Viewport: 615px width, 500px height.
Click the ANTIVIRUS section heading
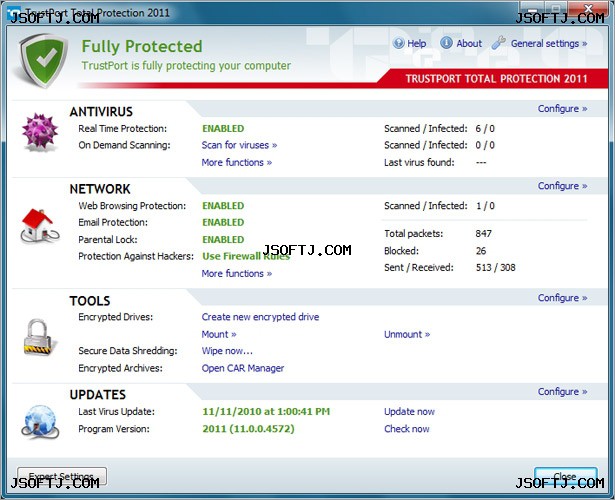pos(101,112)
